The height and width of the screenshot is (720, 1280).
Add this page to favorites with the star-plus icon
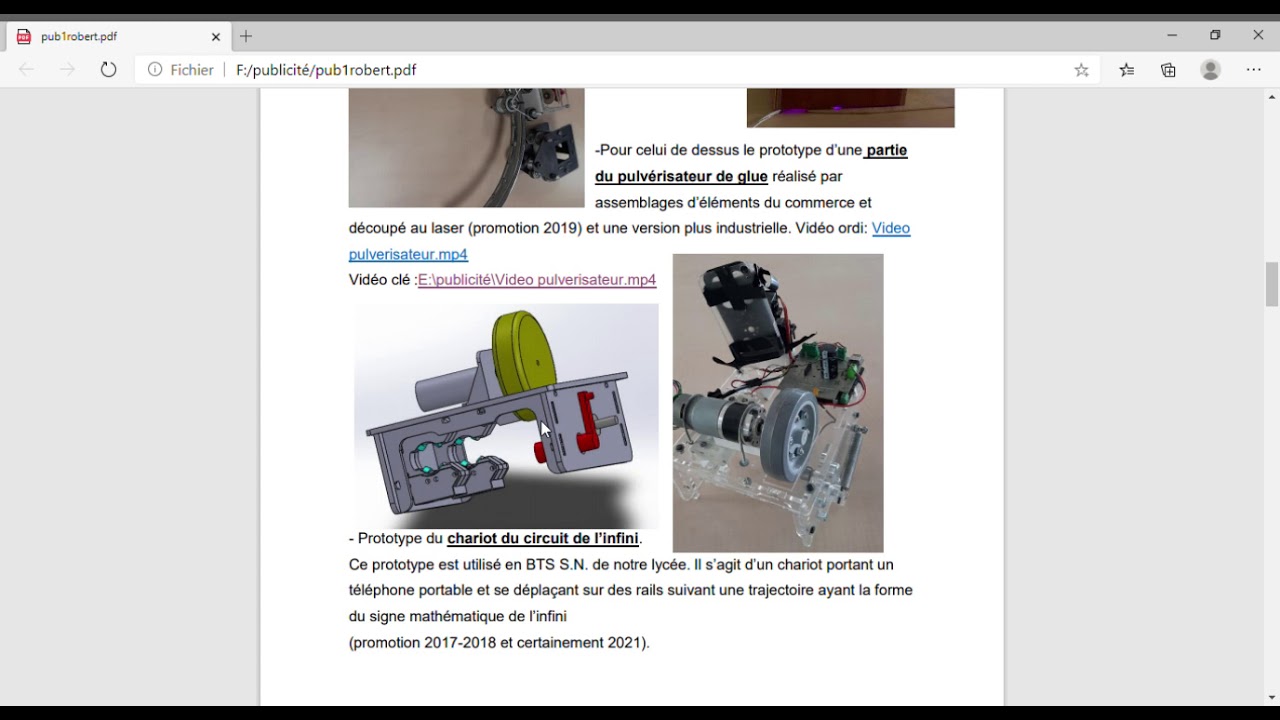tap(1081, 70)
